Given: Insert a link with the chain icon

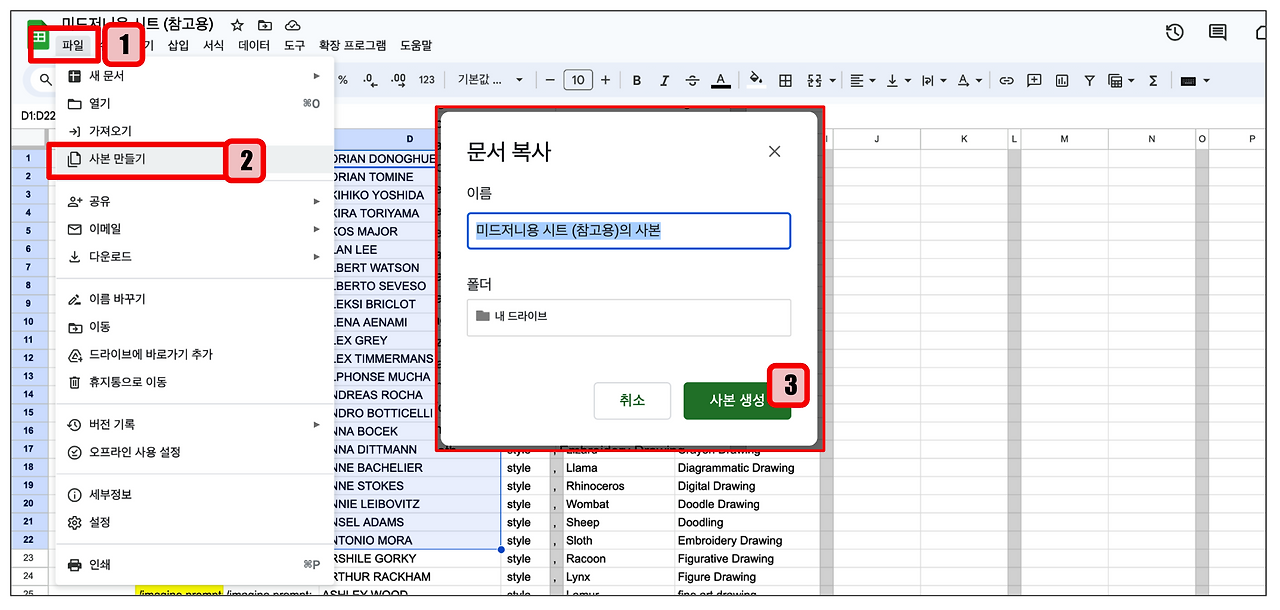Looking at the screenshot, I should (x=1006, y=80).
